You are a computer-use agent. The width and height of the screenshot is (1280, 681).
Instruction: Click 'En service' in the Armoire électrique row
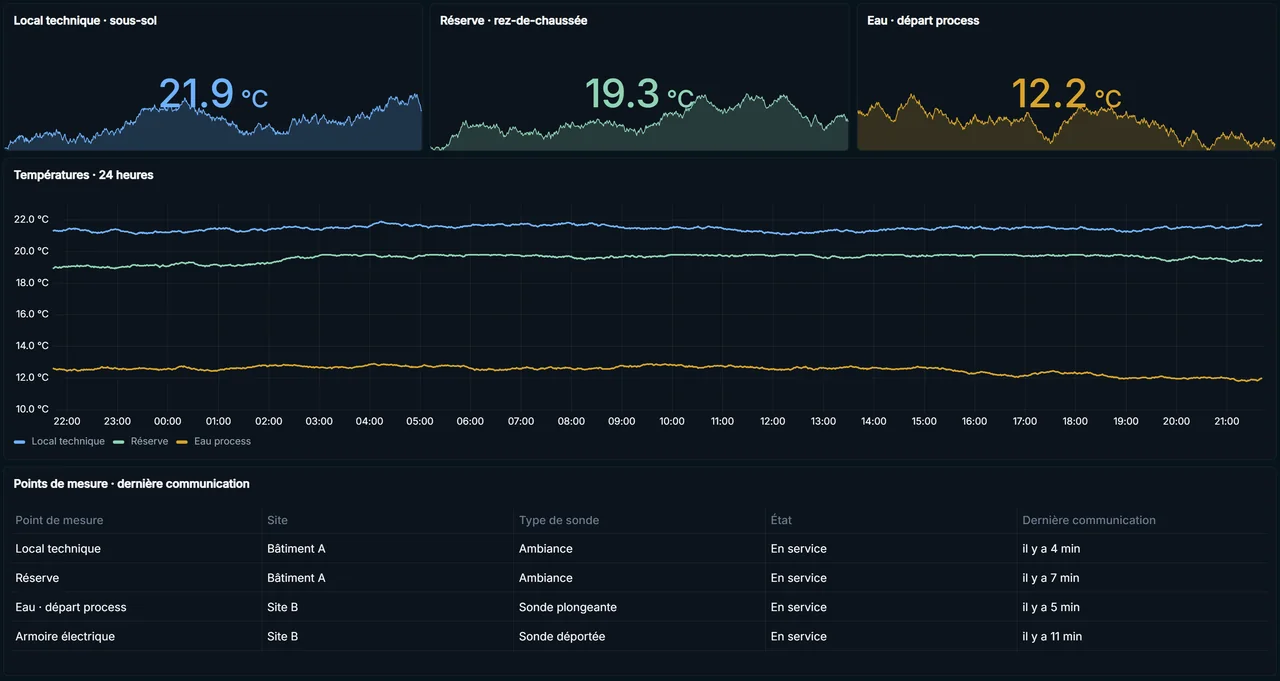click(x=799, y=636)
